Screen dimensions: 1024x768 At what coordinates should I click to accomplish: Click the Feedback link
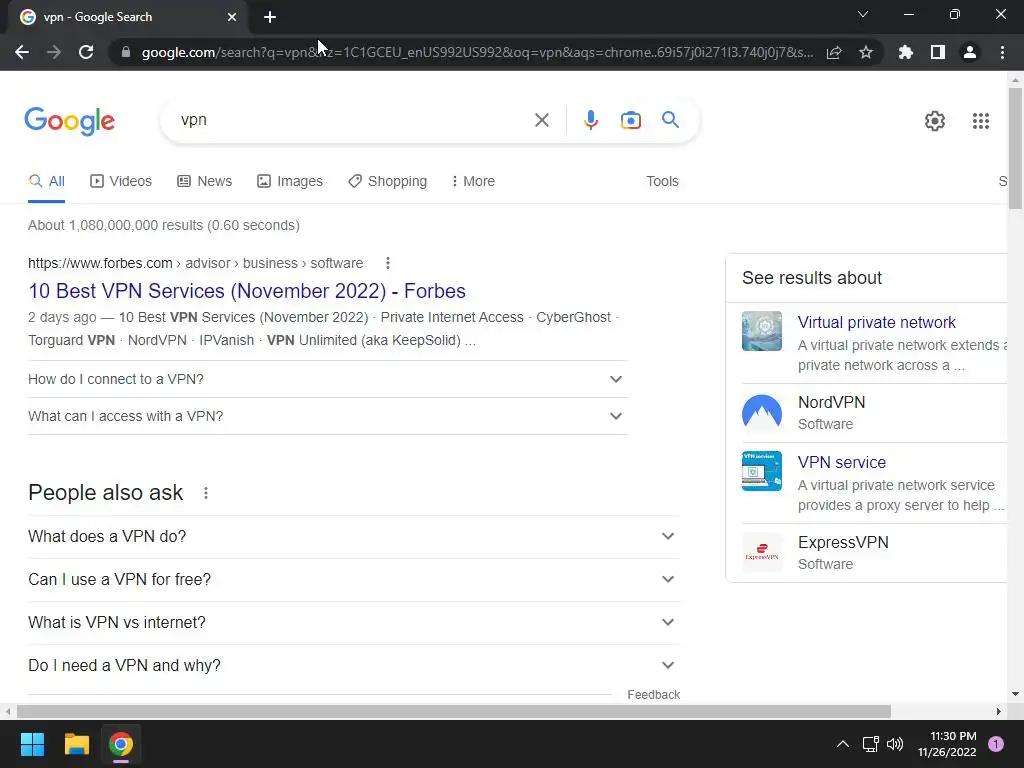point(654,695)
